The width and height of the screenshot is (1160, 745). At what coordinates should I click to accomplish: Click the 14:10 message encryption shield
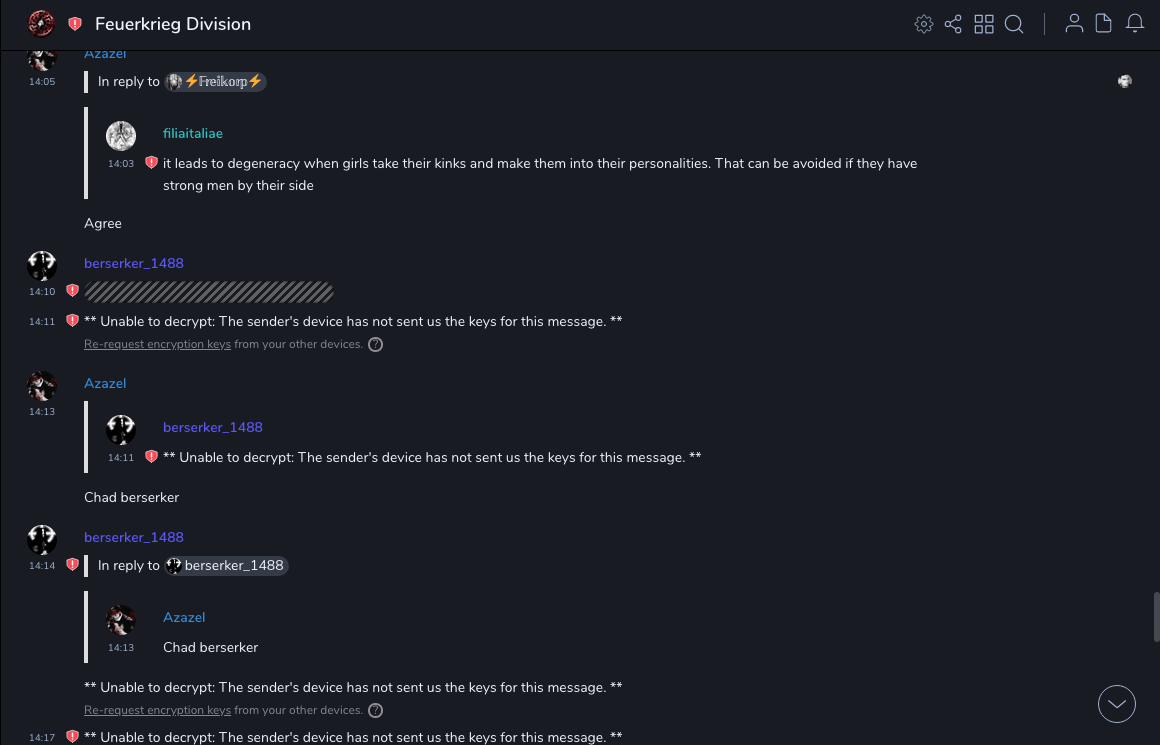click(x=72, y=291)
